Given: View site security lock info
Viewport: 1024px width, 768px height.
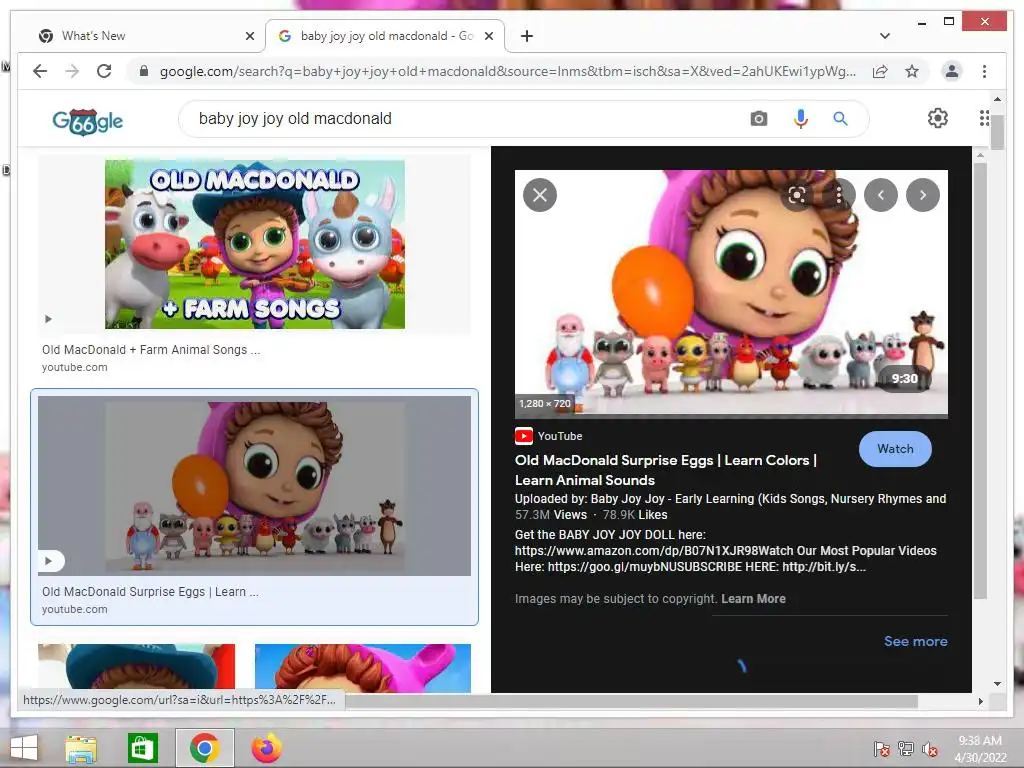Looking at the screenshot, I should [x=144, y=71].
